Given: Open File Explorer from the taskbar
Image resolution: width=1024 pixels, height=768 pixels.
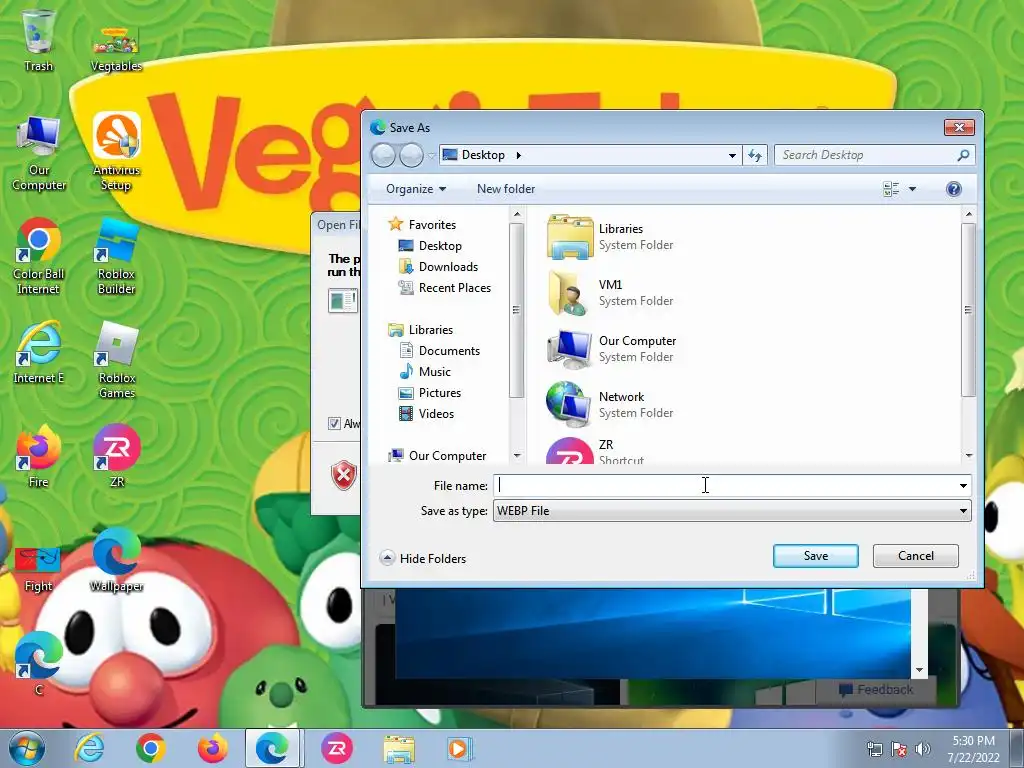Looking at the screenshot, I should point(398,748).
